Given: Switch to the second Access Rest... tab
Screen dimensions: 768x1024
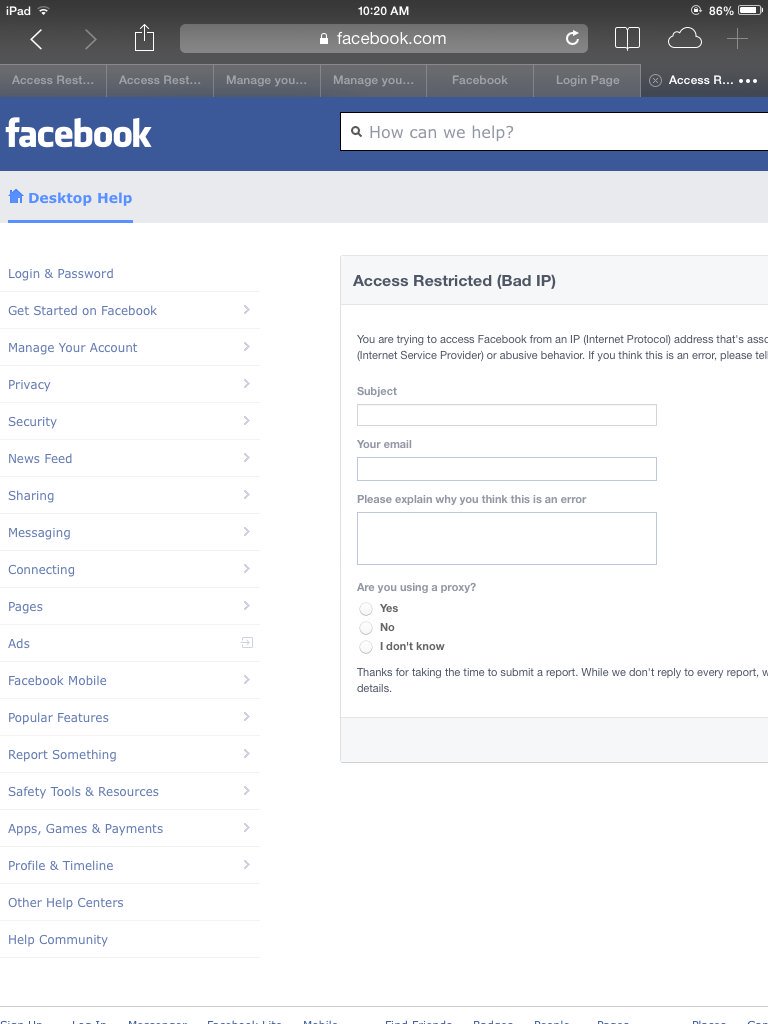Looking at the screenshot, I should (x=160, y=80).
